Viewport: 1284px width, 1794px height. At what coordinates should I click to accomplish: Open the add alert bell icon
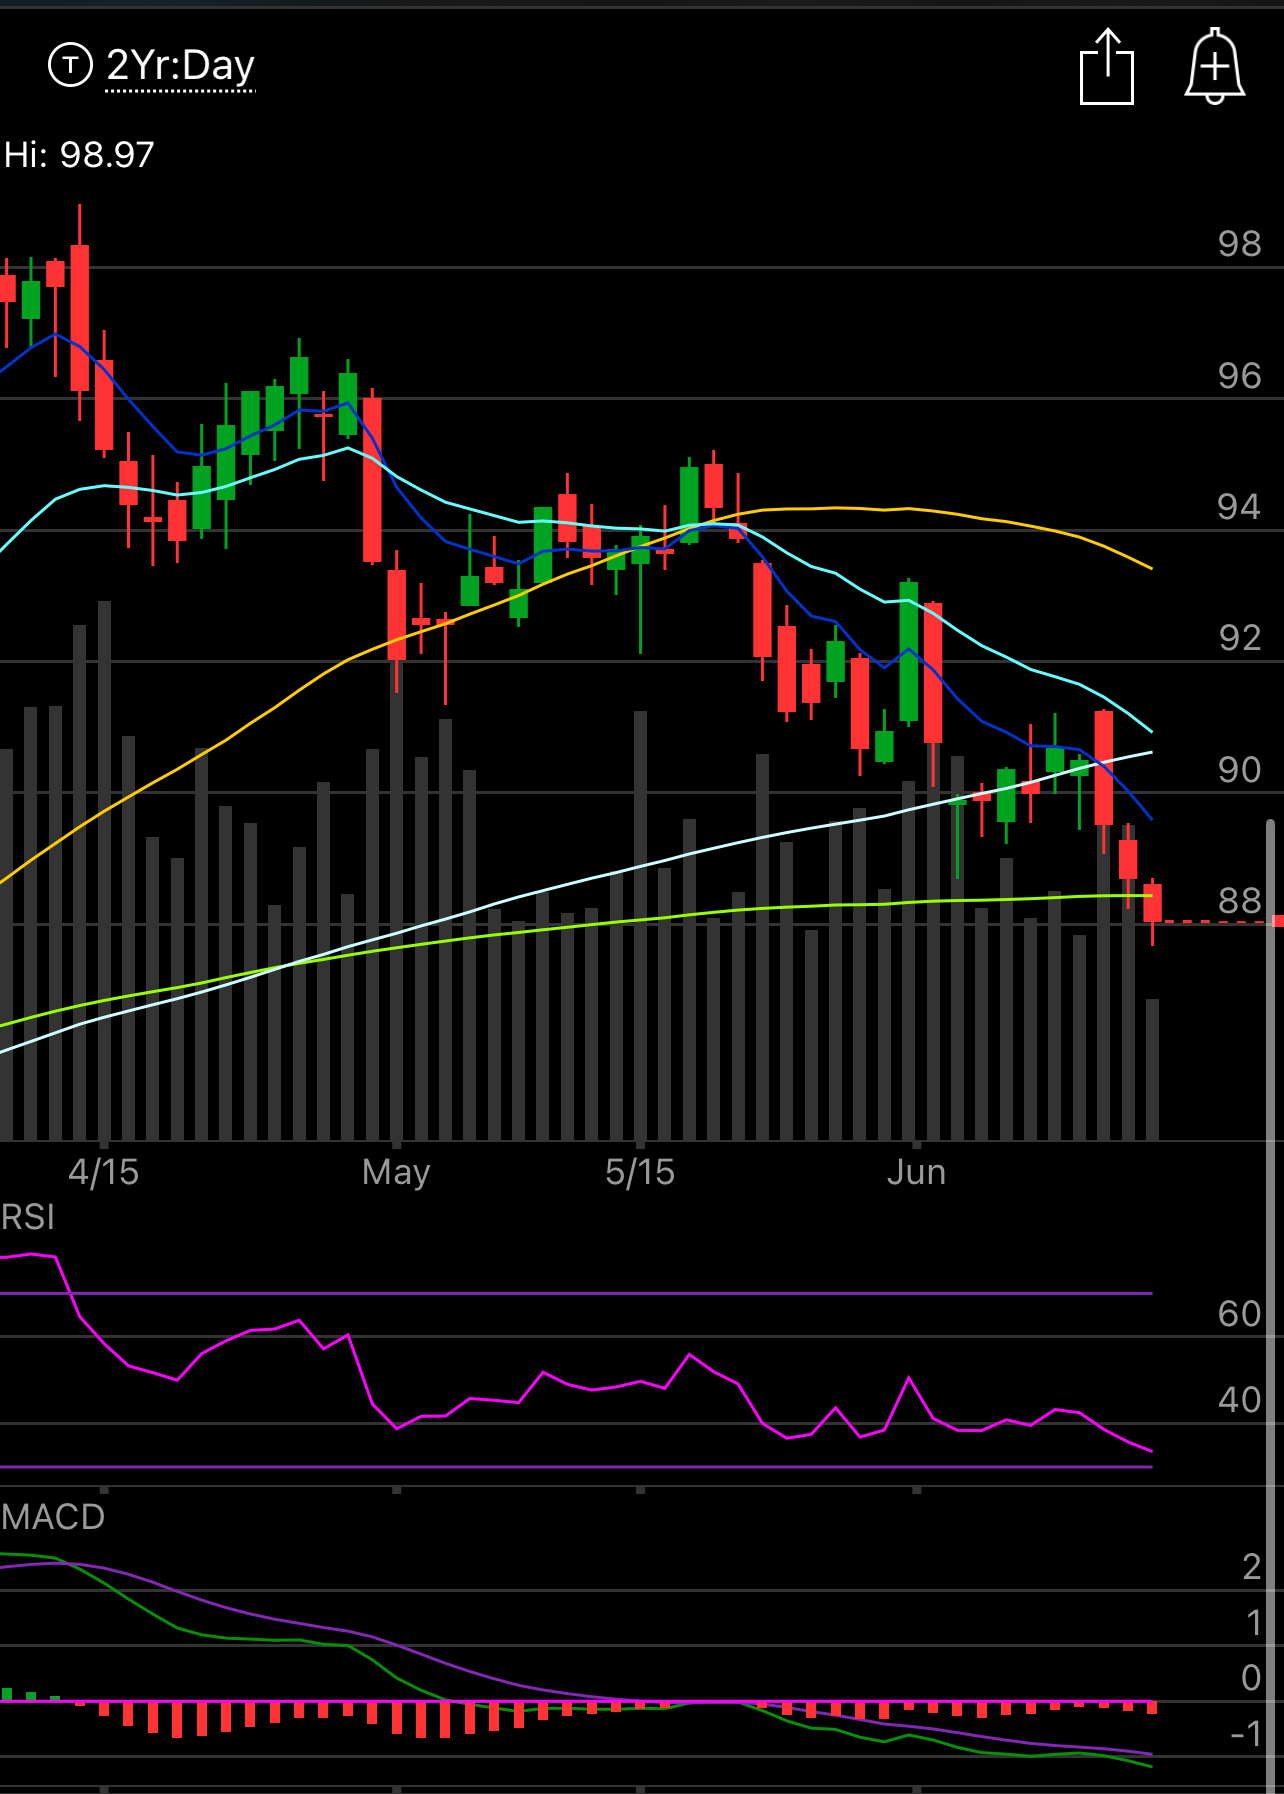1214,66
